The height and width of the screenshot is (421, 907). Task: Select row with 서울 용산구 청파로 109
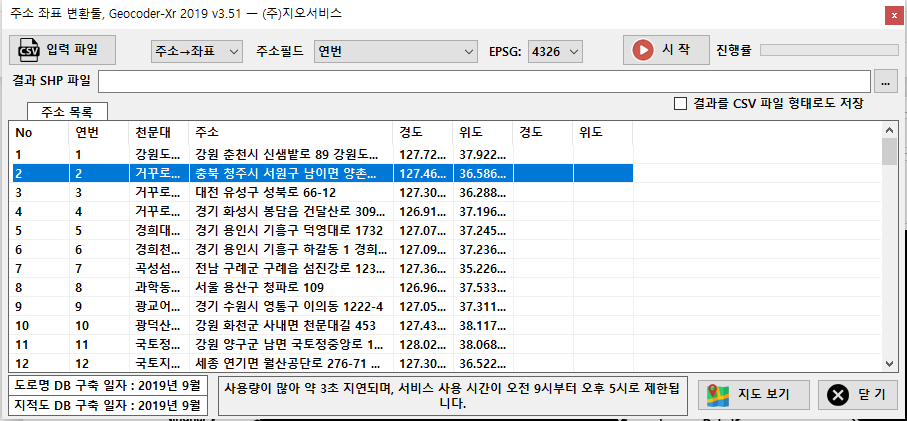pos(323,287)
